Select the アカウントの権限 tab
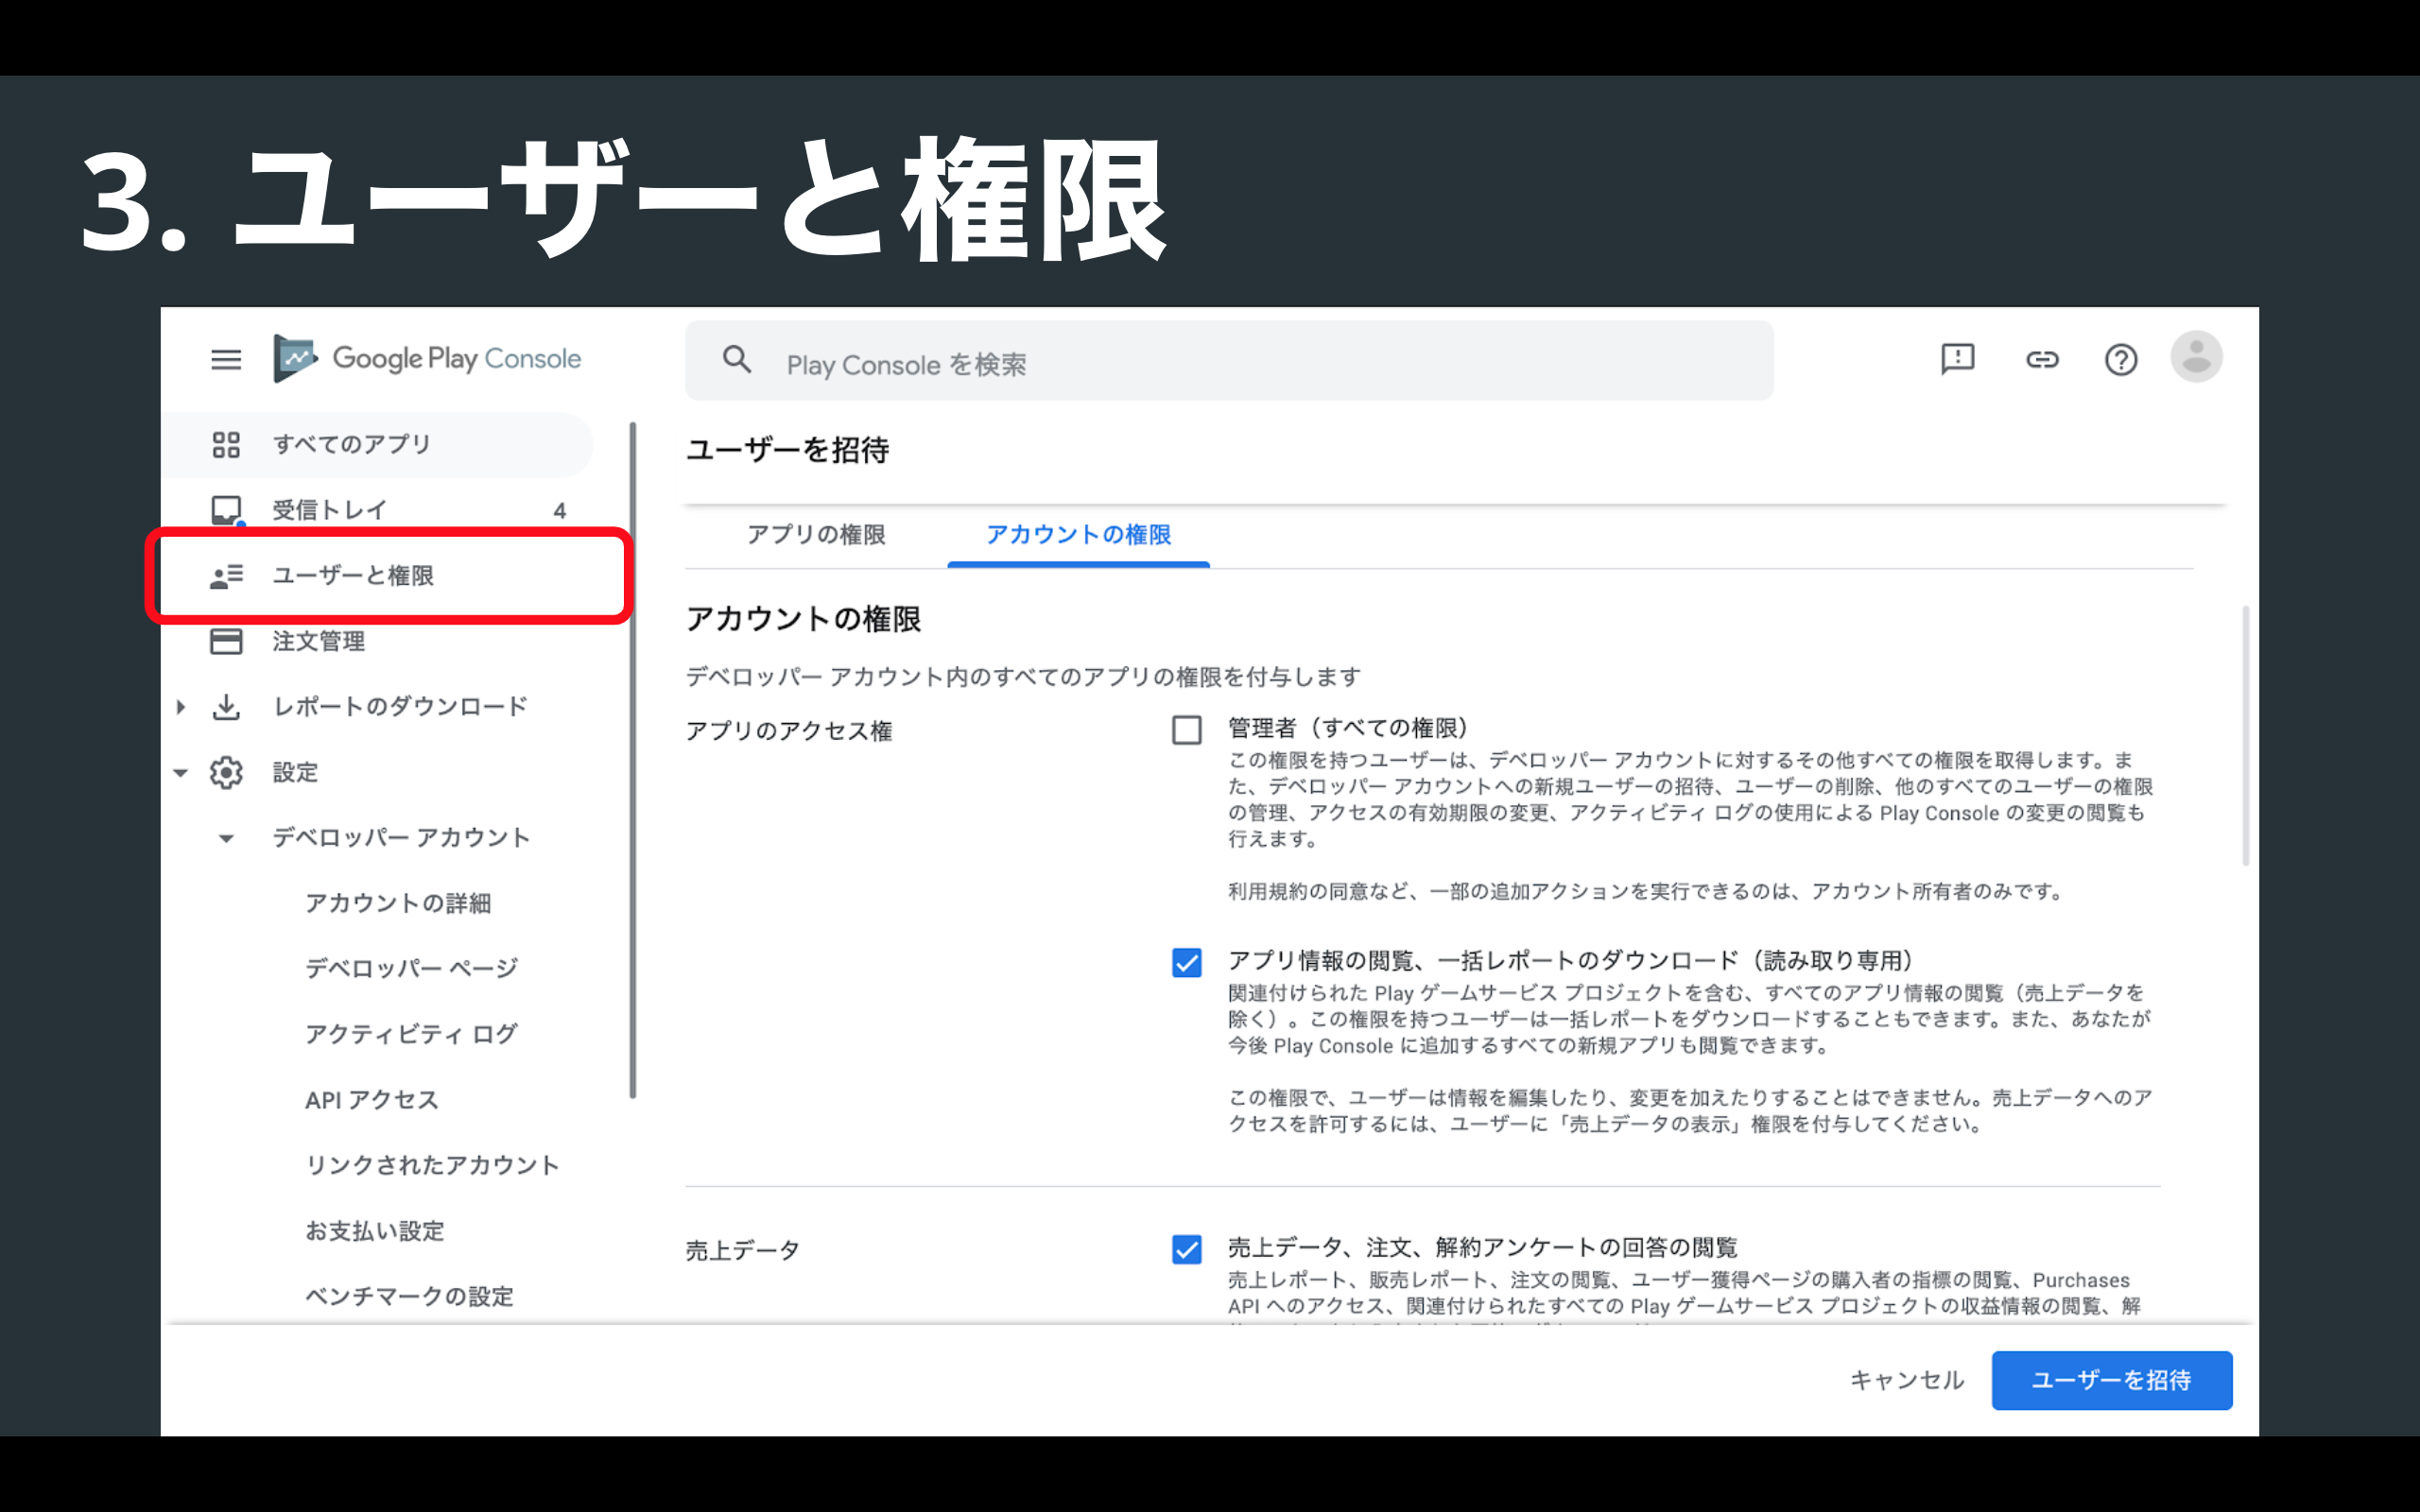The image size is (2420, 1512). pyautogui.click(x=1078, y=535)
